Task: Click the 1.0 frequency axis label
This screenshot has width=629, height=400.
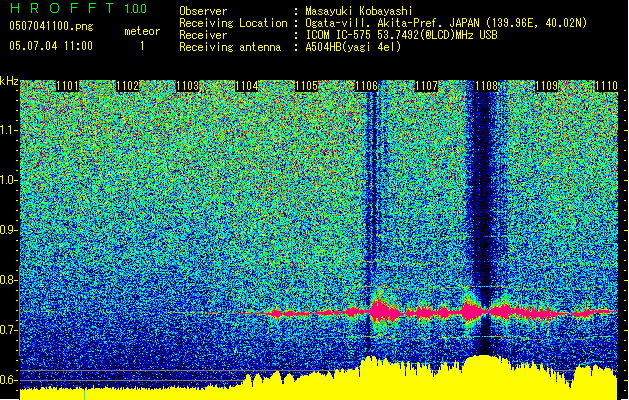Action: point(9,180)
